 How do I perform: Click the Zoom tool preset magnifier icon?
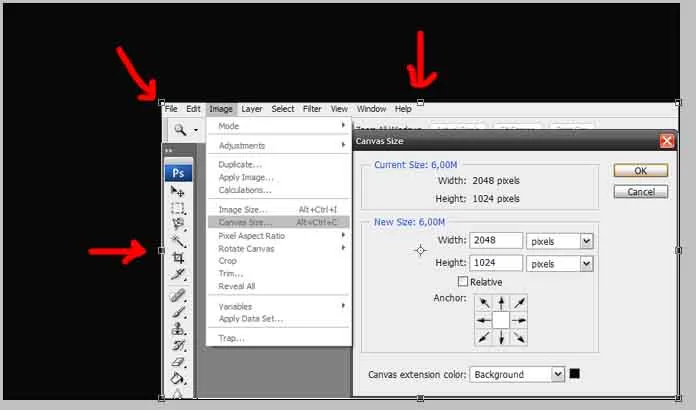(180, 130)
